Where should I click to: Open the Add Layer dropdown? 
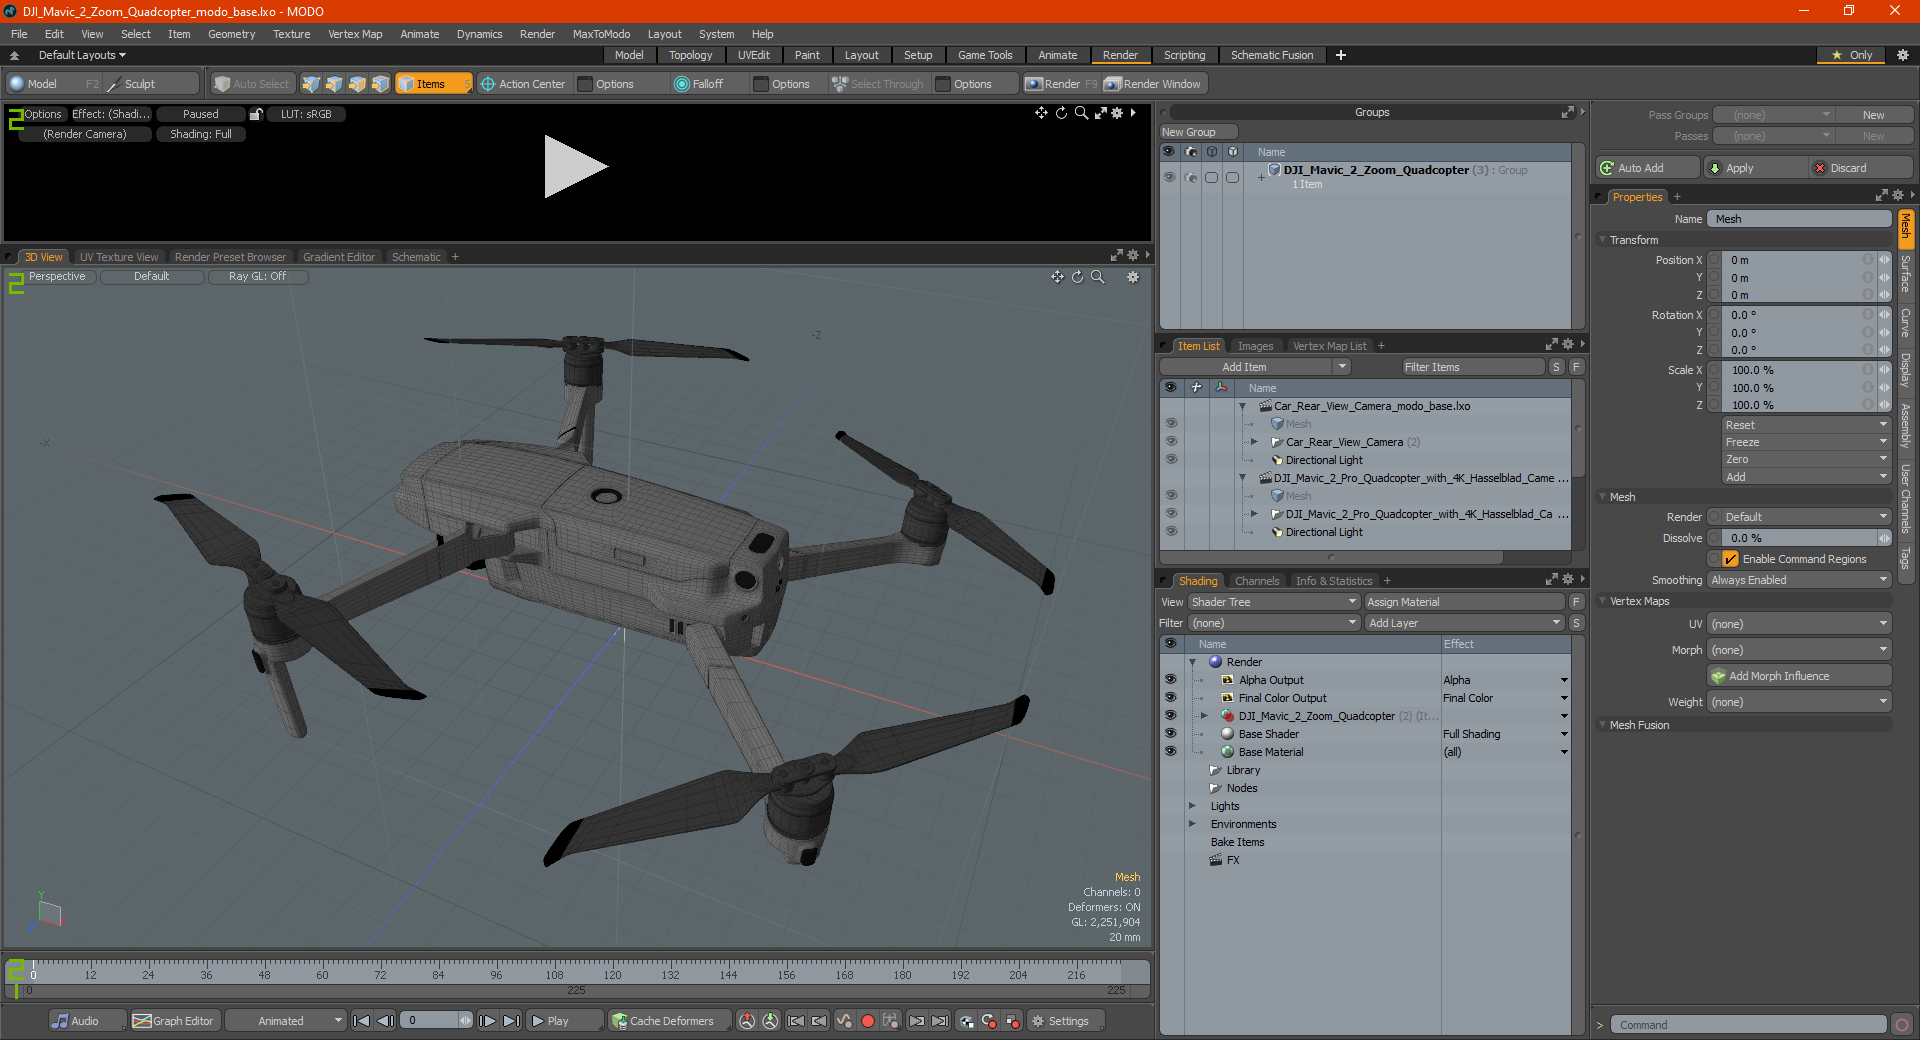point(1464,623)
